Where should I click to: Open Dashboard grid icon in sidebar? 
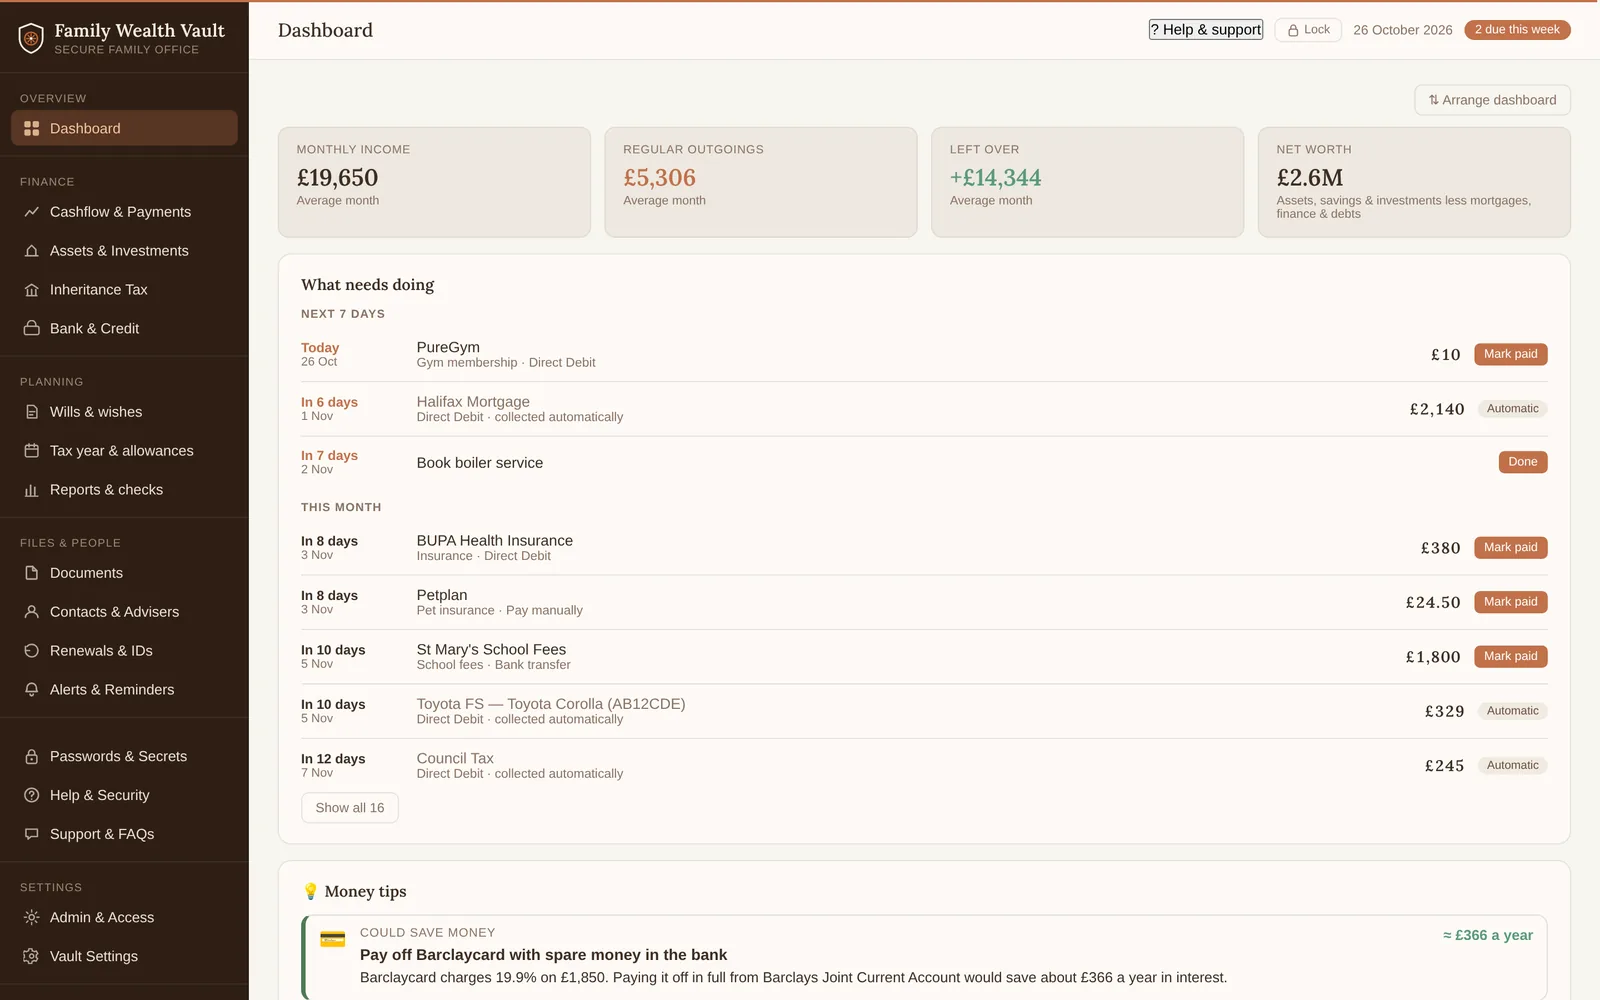pyautogui.click(x=31, y=128)
